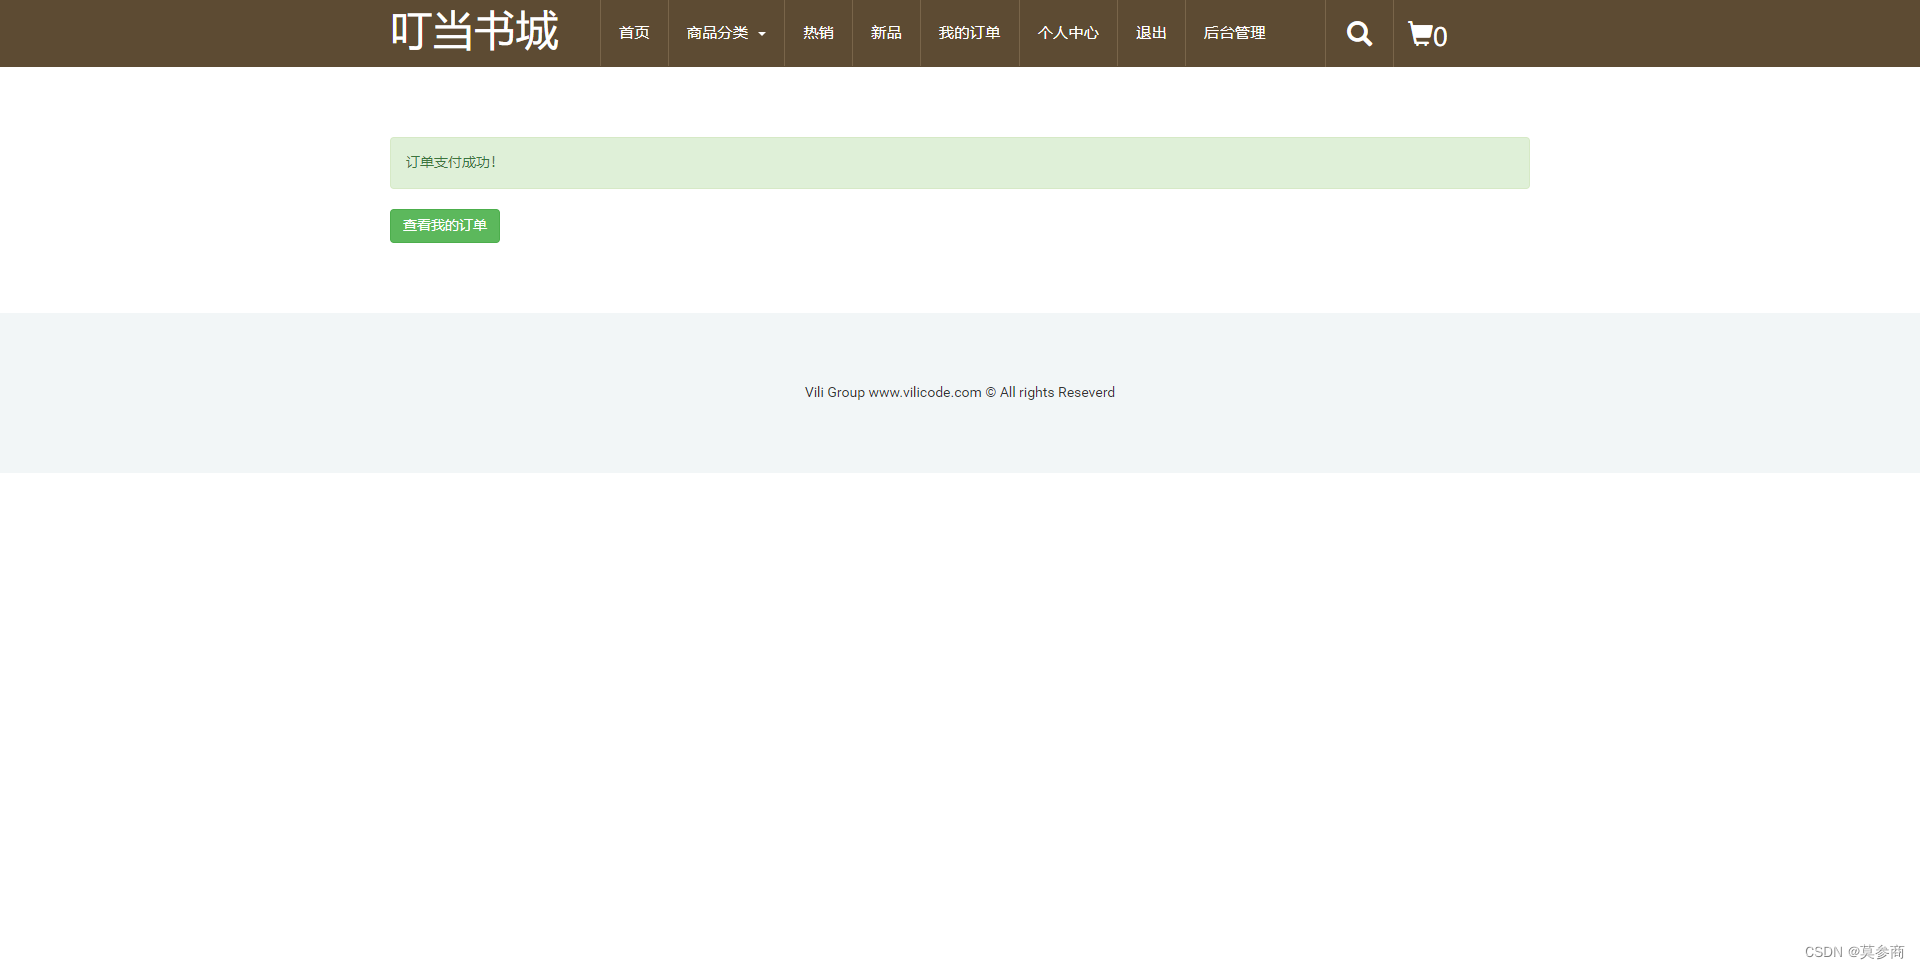Click the Vili Group www.vilicode.com footer text
The height and width of the screenshot is (969, 1920).
[960, 392]
